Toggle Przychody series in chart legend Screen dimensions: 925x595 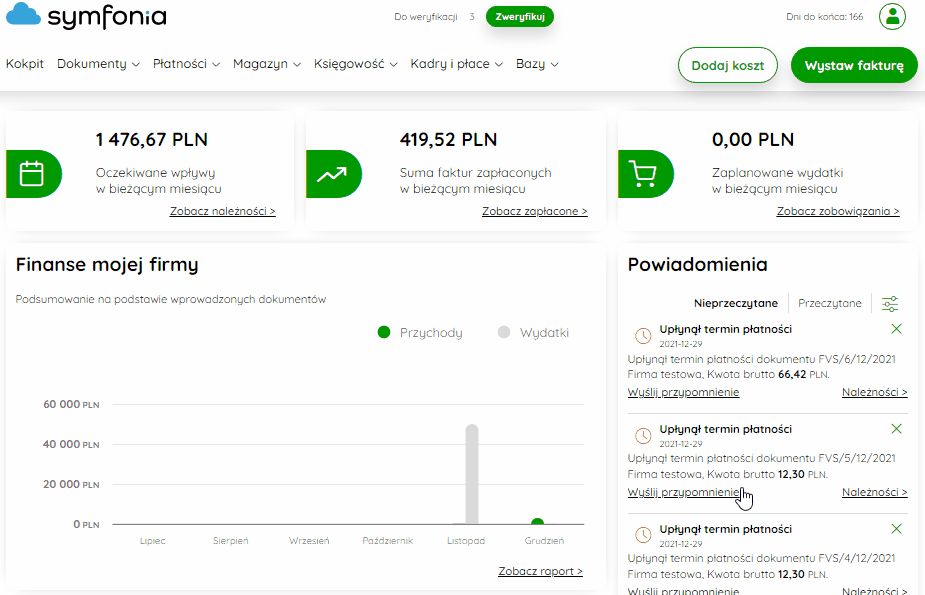419,333
